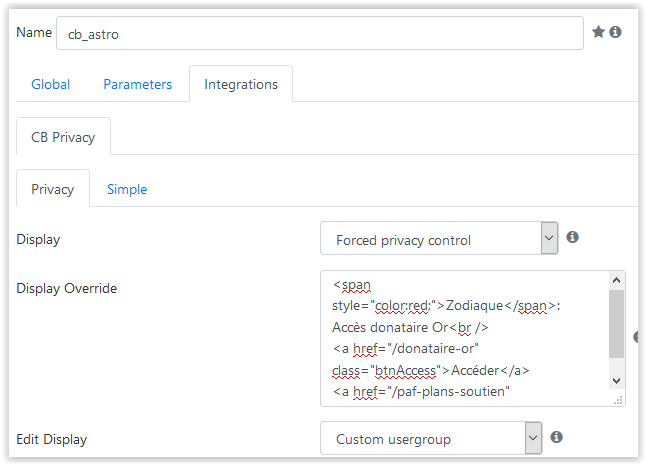Switch to the Global tab
The image size is (646, 465).
(51, 84)
